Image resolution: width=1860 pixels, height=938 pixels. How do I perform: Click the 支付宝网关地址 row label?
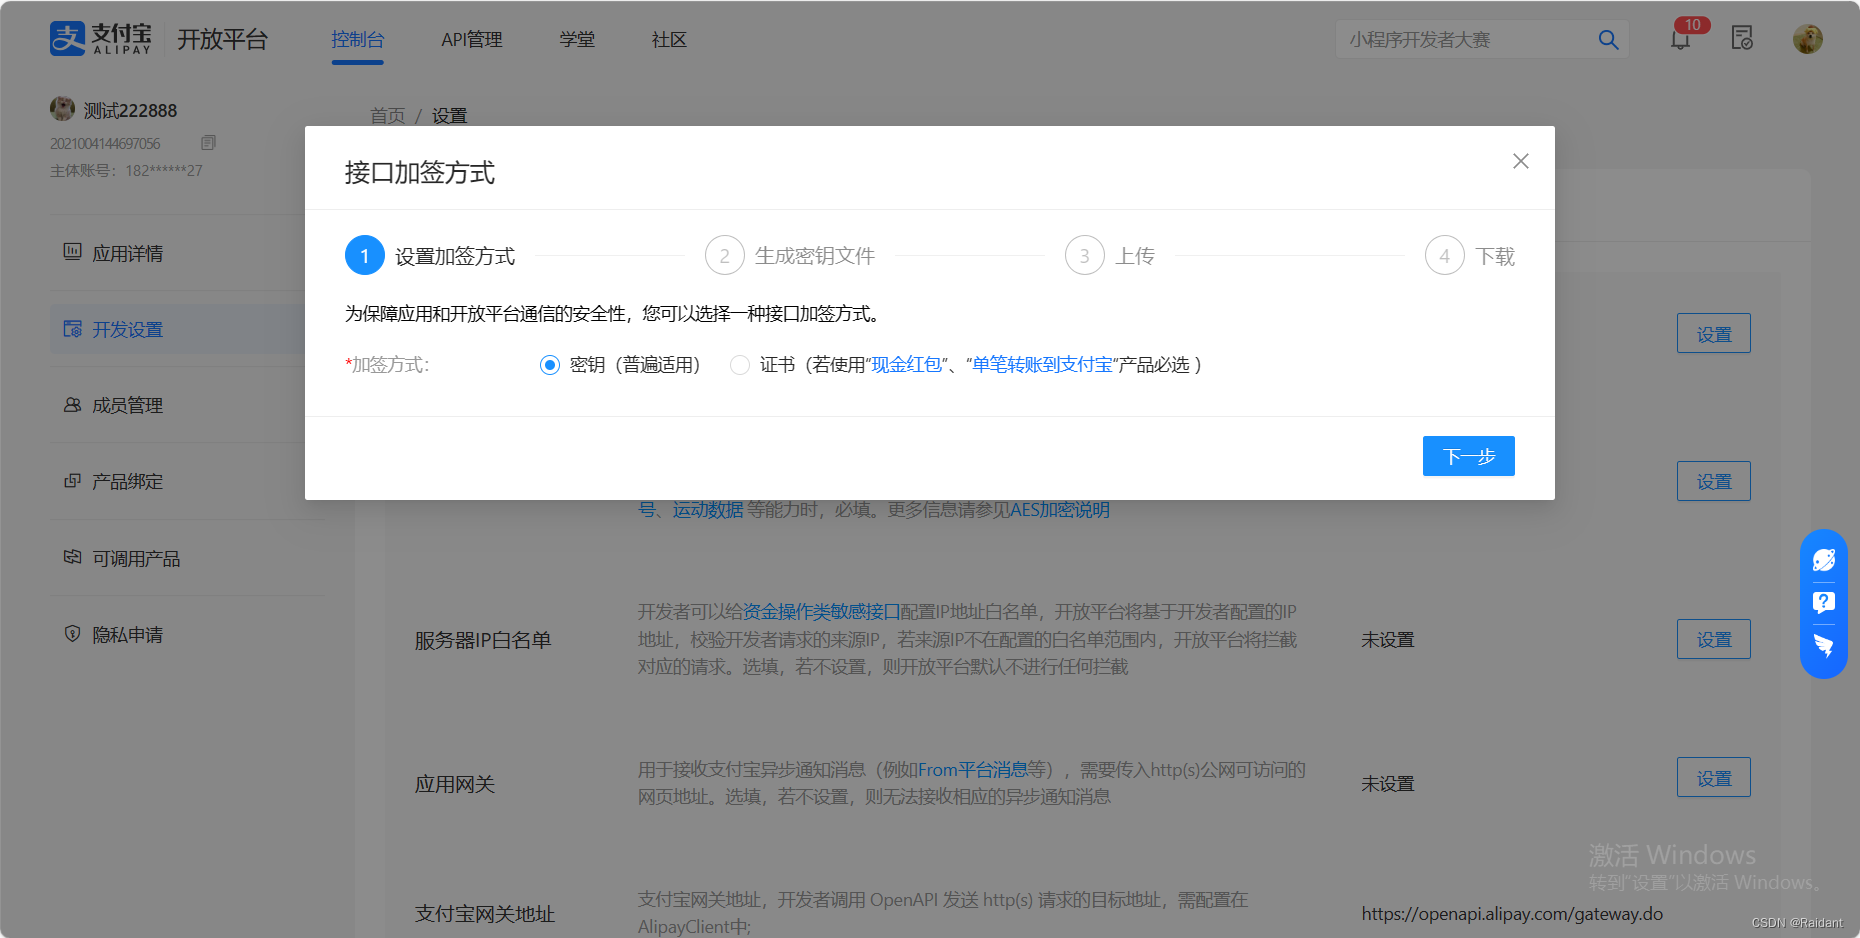[x=485, y=914]
